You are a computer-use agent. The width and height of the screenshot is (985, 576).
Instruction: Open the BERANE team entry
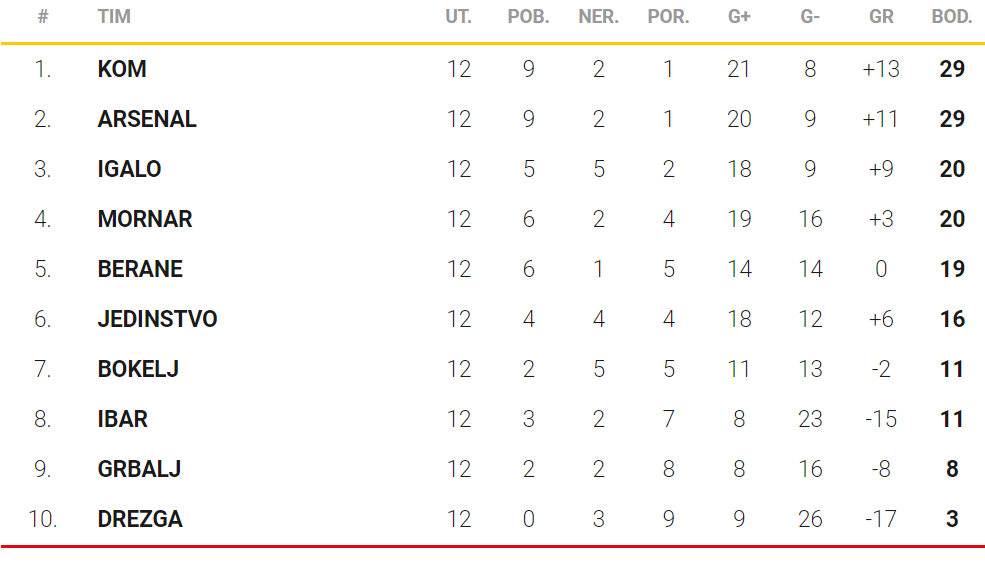coord(140,269)
